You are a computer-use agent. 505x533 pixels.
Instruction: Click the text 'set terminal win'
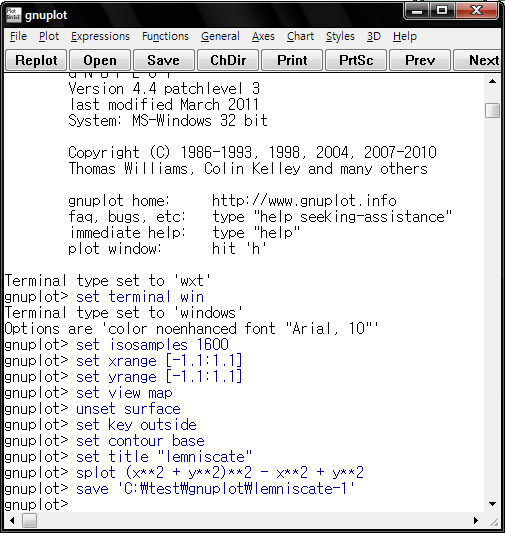point(140,297)
